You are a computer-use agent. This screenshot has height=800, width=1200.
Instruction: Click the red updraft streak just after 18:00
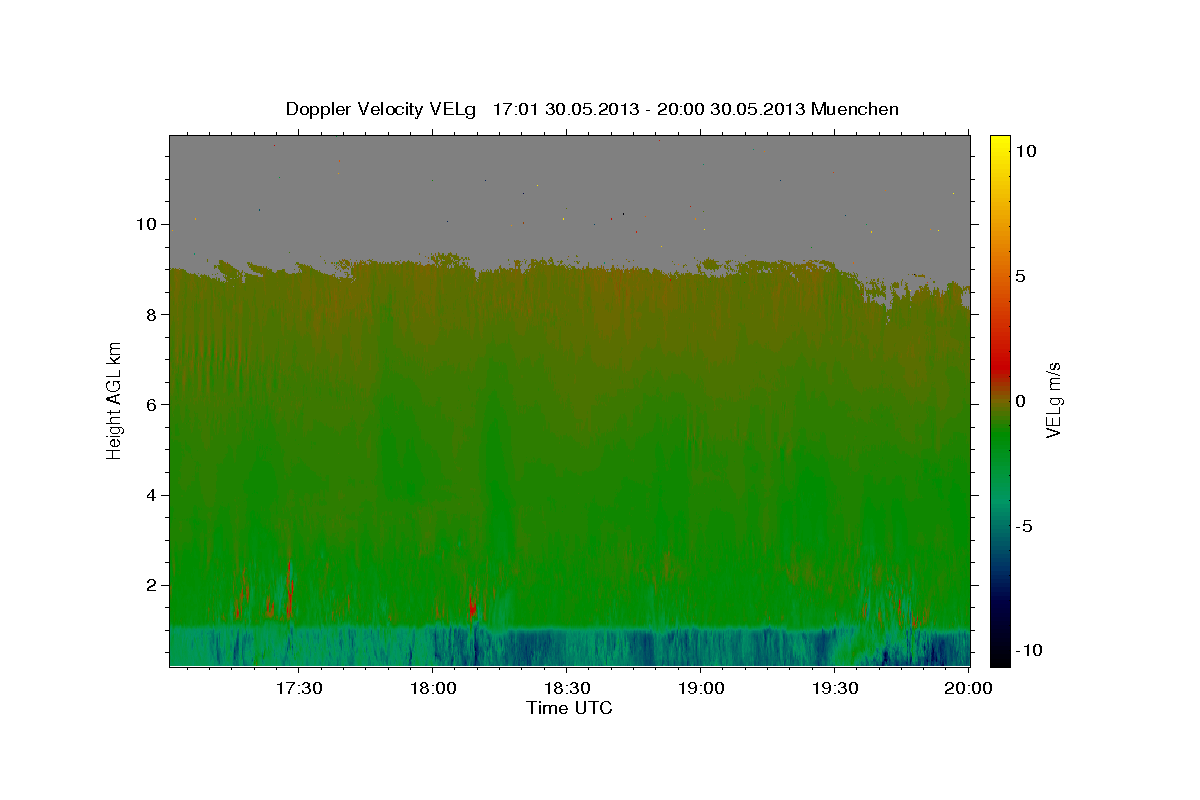472,605
